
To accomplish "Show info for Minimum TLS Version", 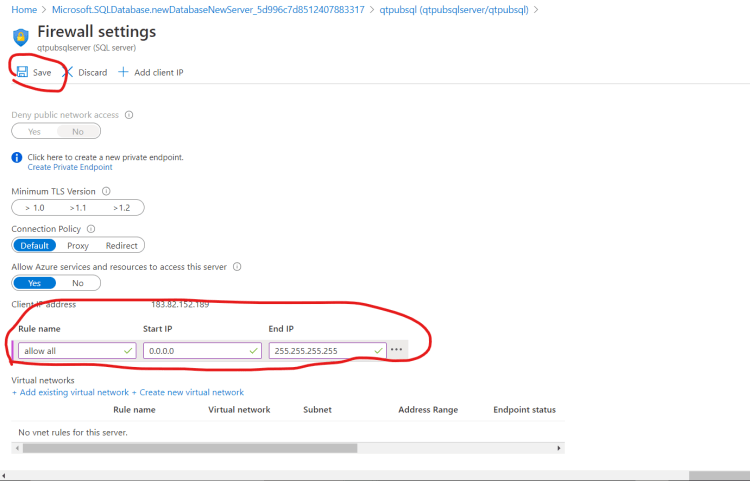I will click(106, 191).
